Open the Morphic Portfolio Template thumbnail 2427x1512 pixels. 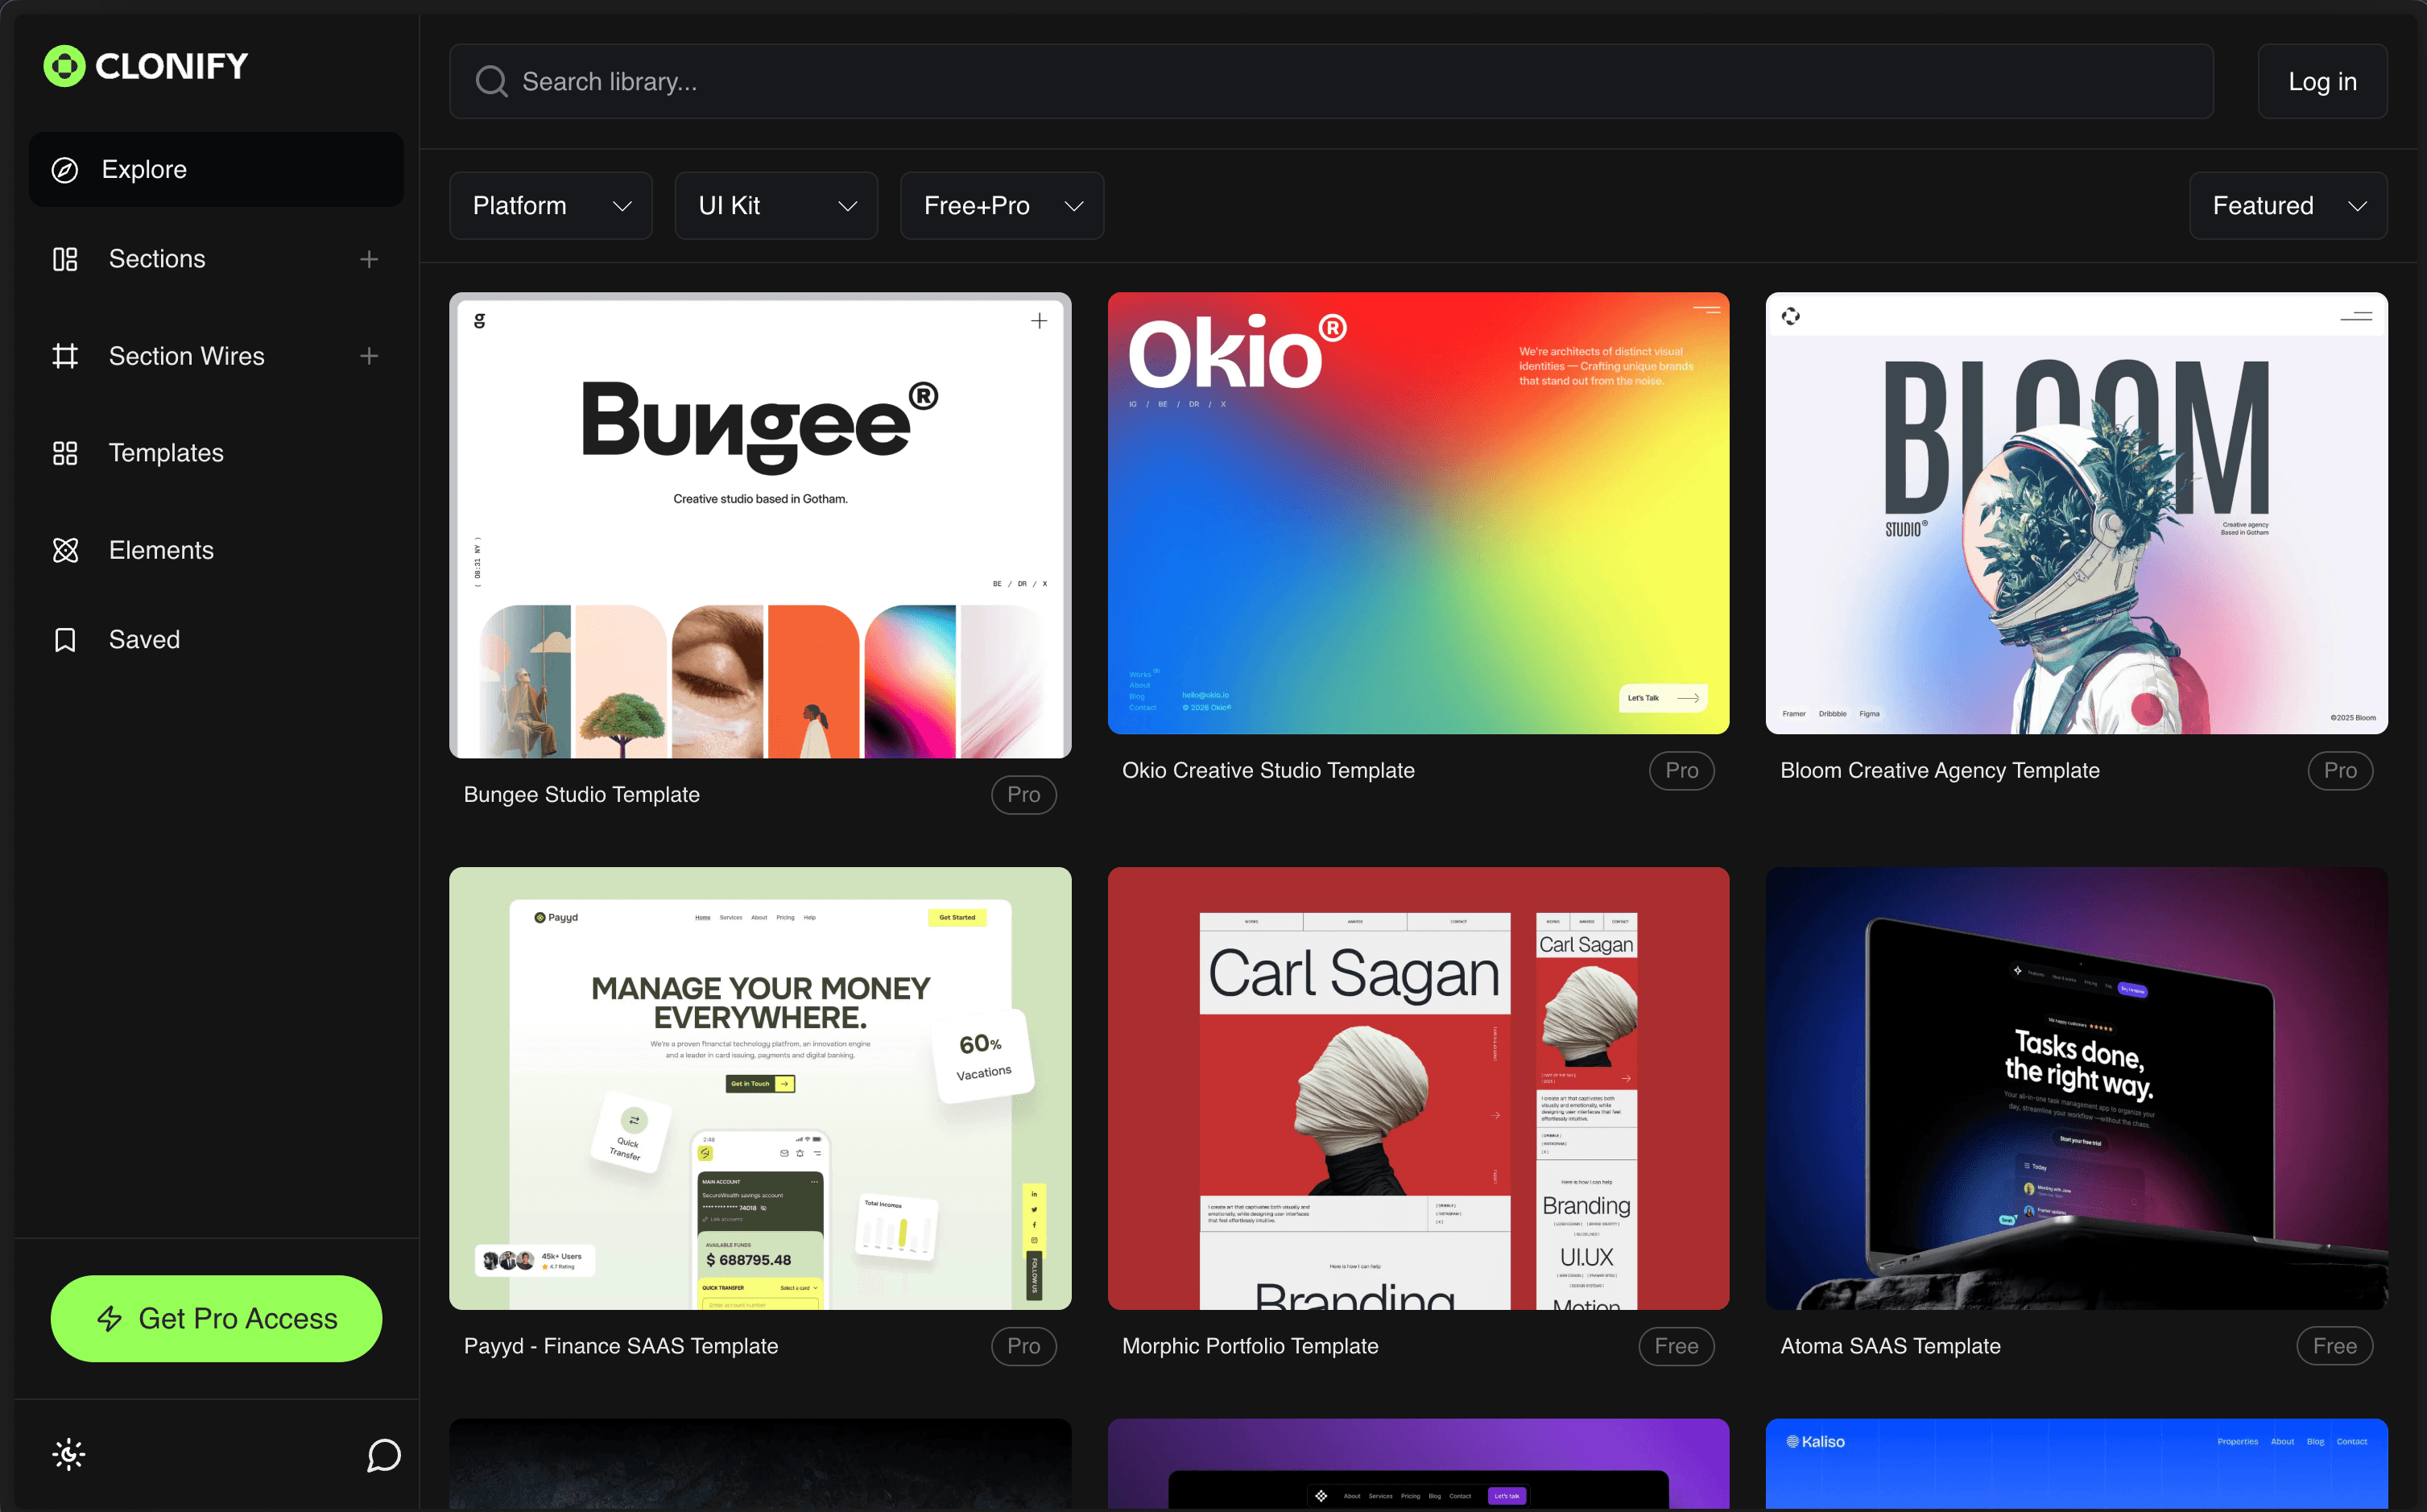pos(1417,1088)
